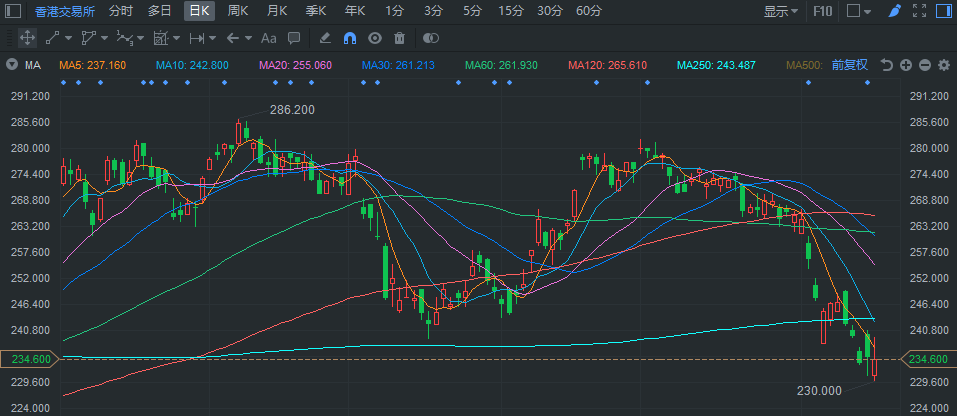
Task: Add a comment bubble annotation
Action: point(294,38)
